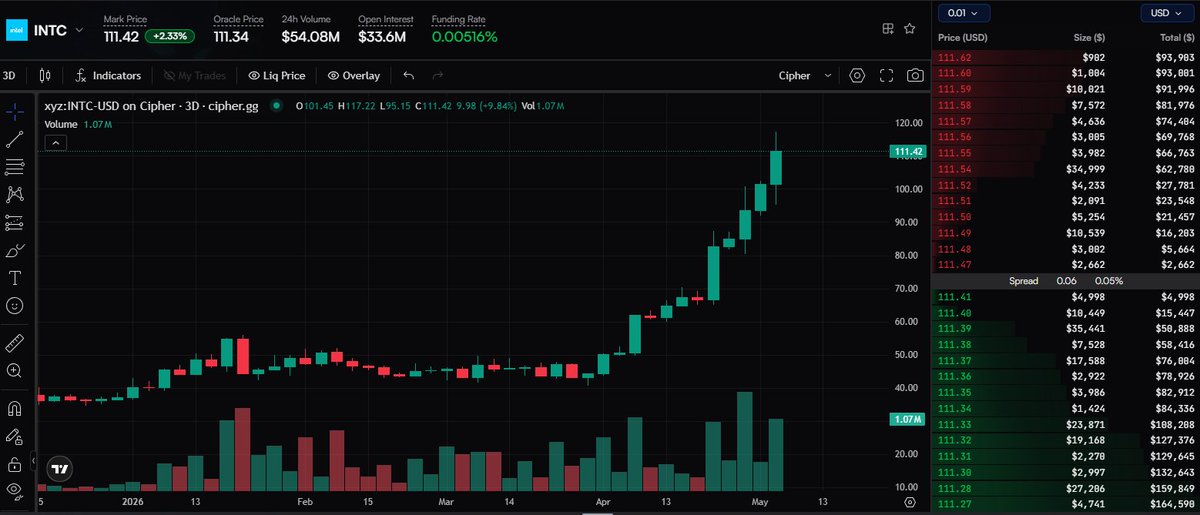Open chart settings hexagon icon
This screenshot has width=1200, height=515.
point(857,75)
